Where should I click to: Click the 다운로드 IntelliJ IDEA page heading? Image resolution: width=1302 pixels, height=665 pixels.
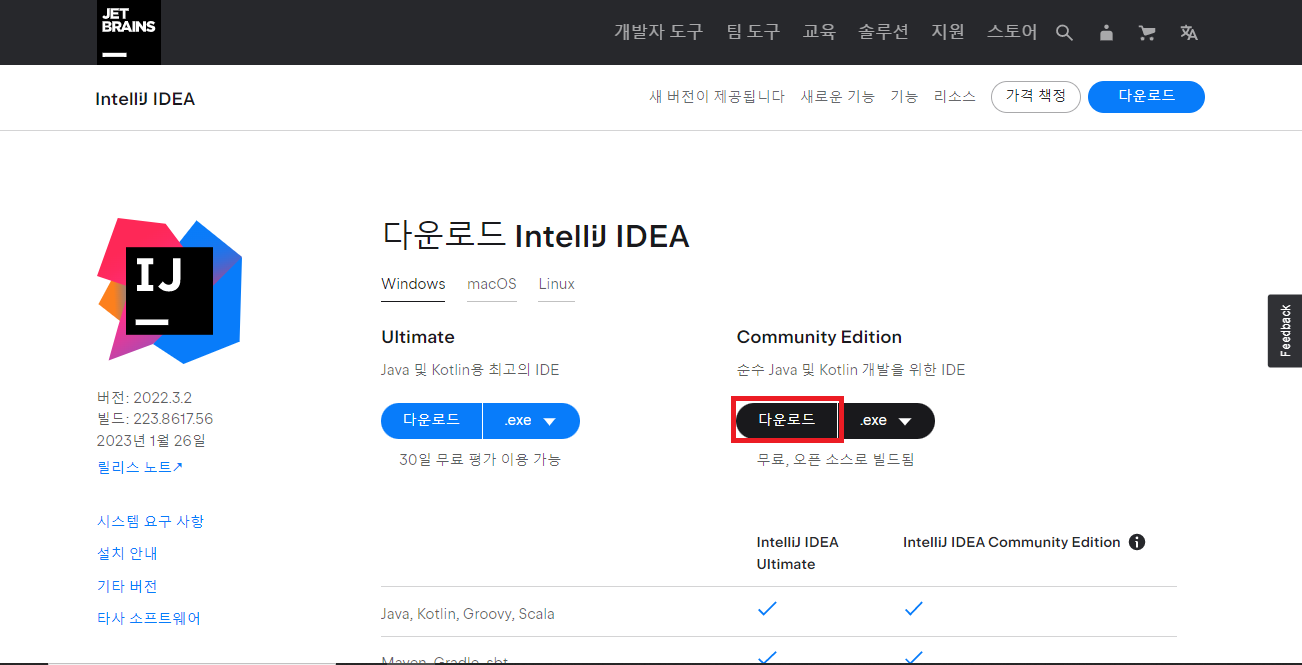pyautogui.click(x=535, y=236)
